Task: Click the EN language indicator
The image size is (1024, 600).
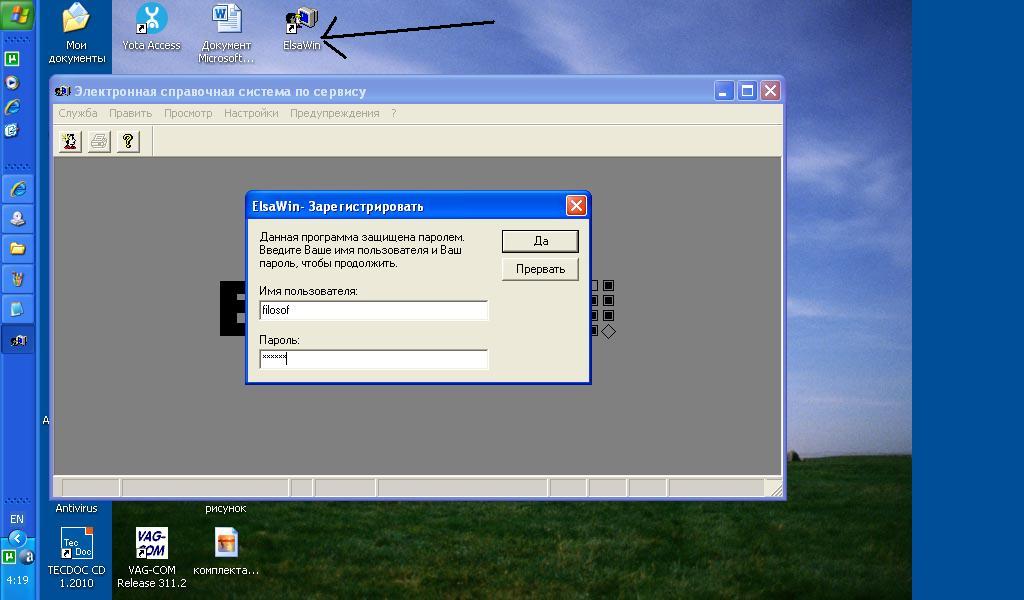Action: [17, 519]
